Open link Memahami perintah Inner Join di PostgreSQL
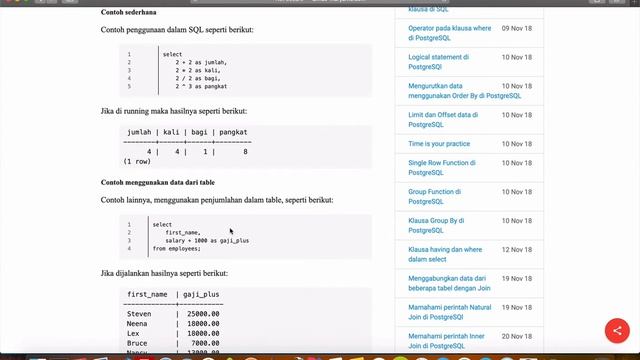Viewport: 640px width, 360px height. coord(446,341)
